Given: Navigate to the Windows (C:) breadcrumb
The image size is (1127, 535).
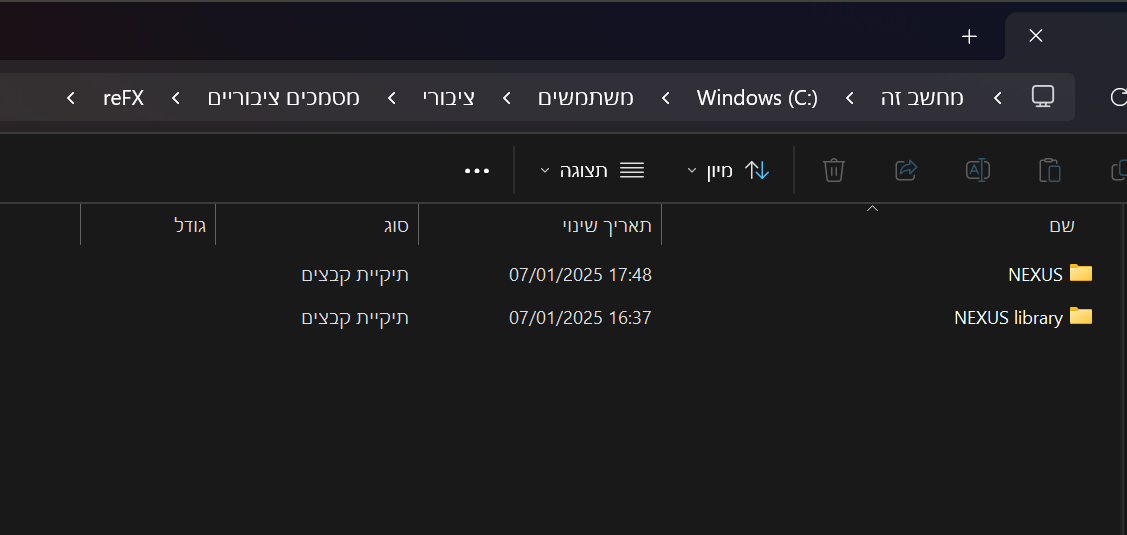Looking at the screenshot, I should coord(757,98).
